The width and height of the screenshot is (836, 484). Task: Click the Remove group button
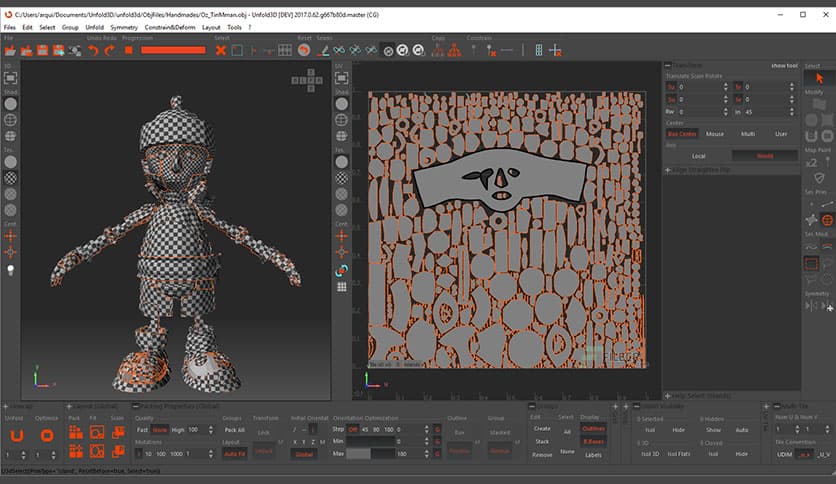(x=542, y=455)
